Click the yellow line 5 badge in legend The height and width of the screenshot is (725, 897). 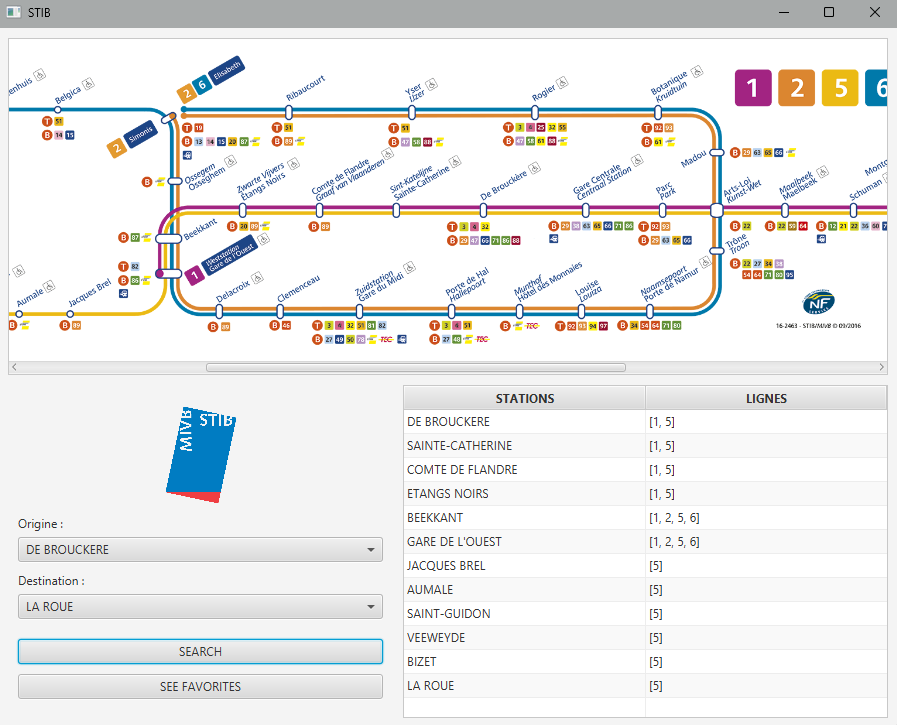839,88
